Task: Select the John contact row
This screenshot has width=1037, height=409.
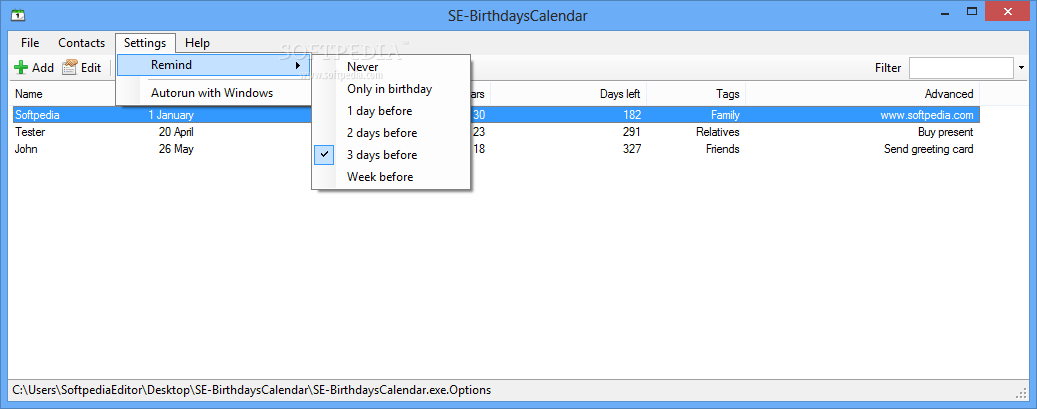Action: pyautogui.click(x=496, y=149)
